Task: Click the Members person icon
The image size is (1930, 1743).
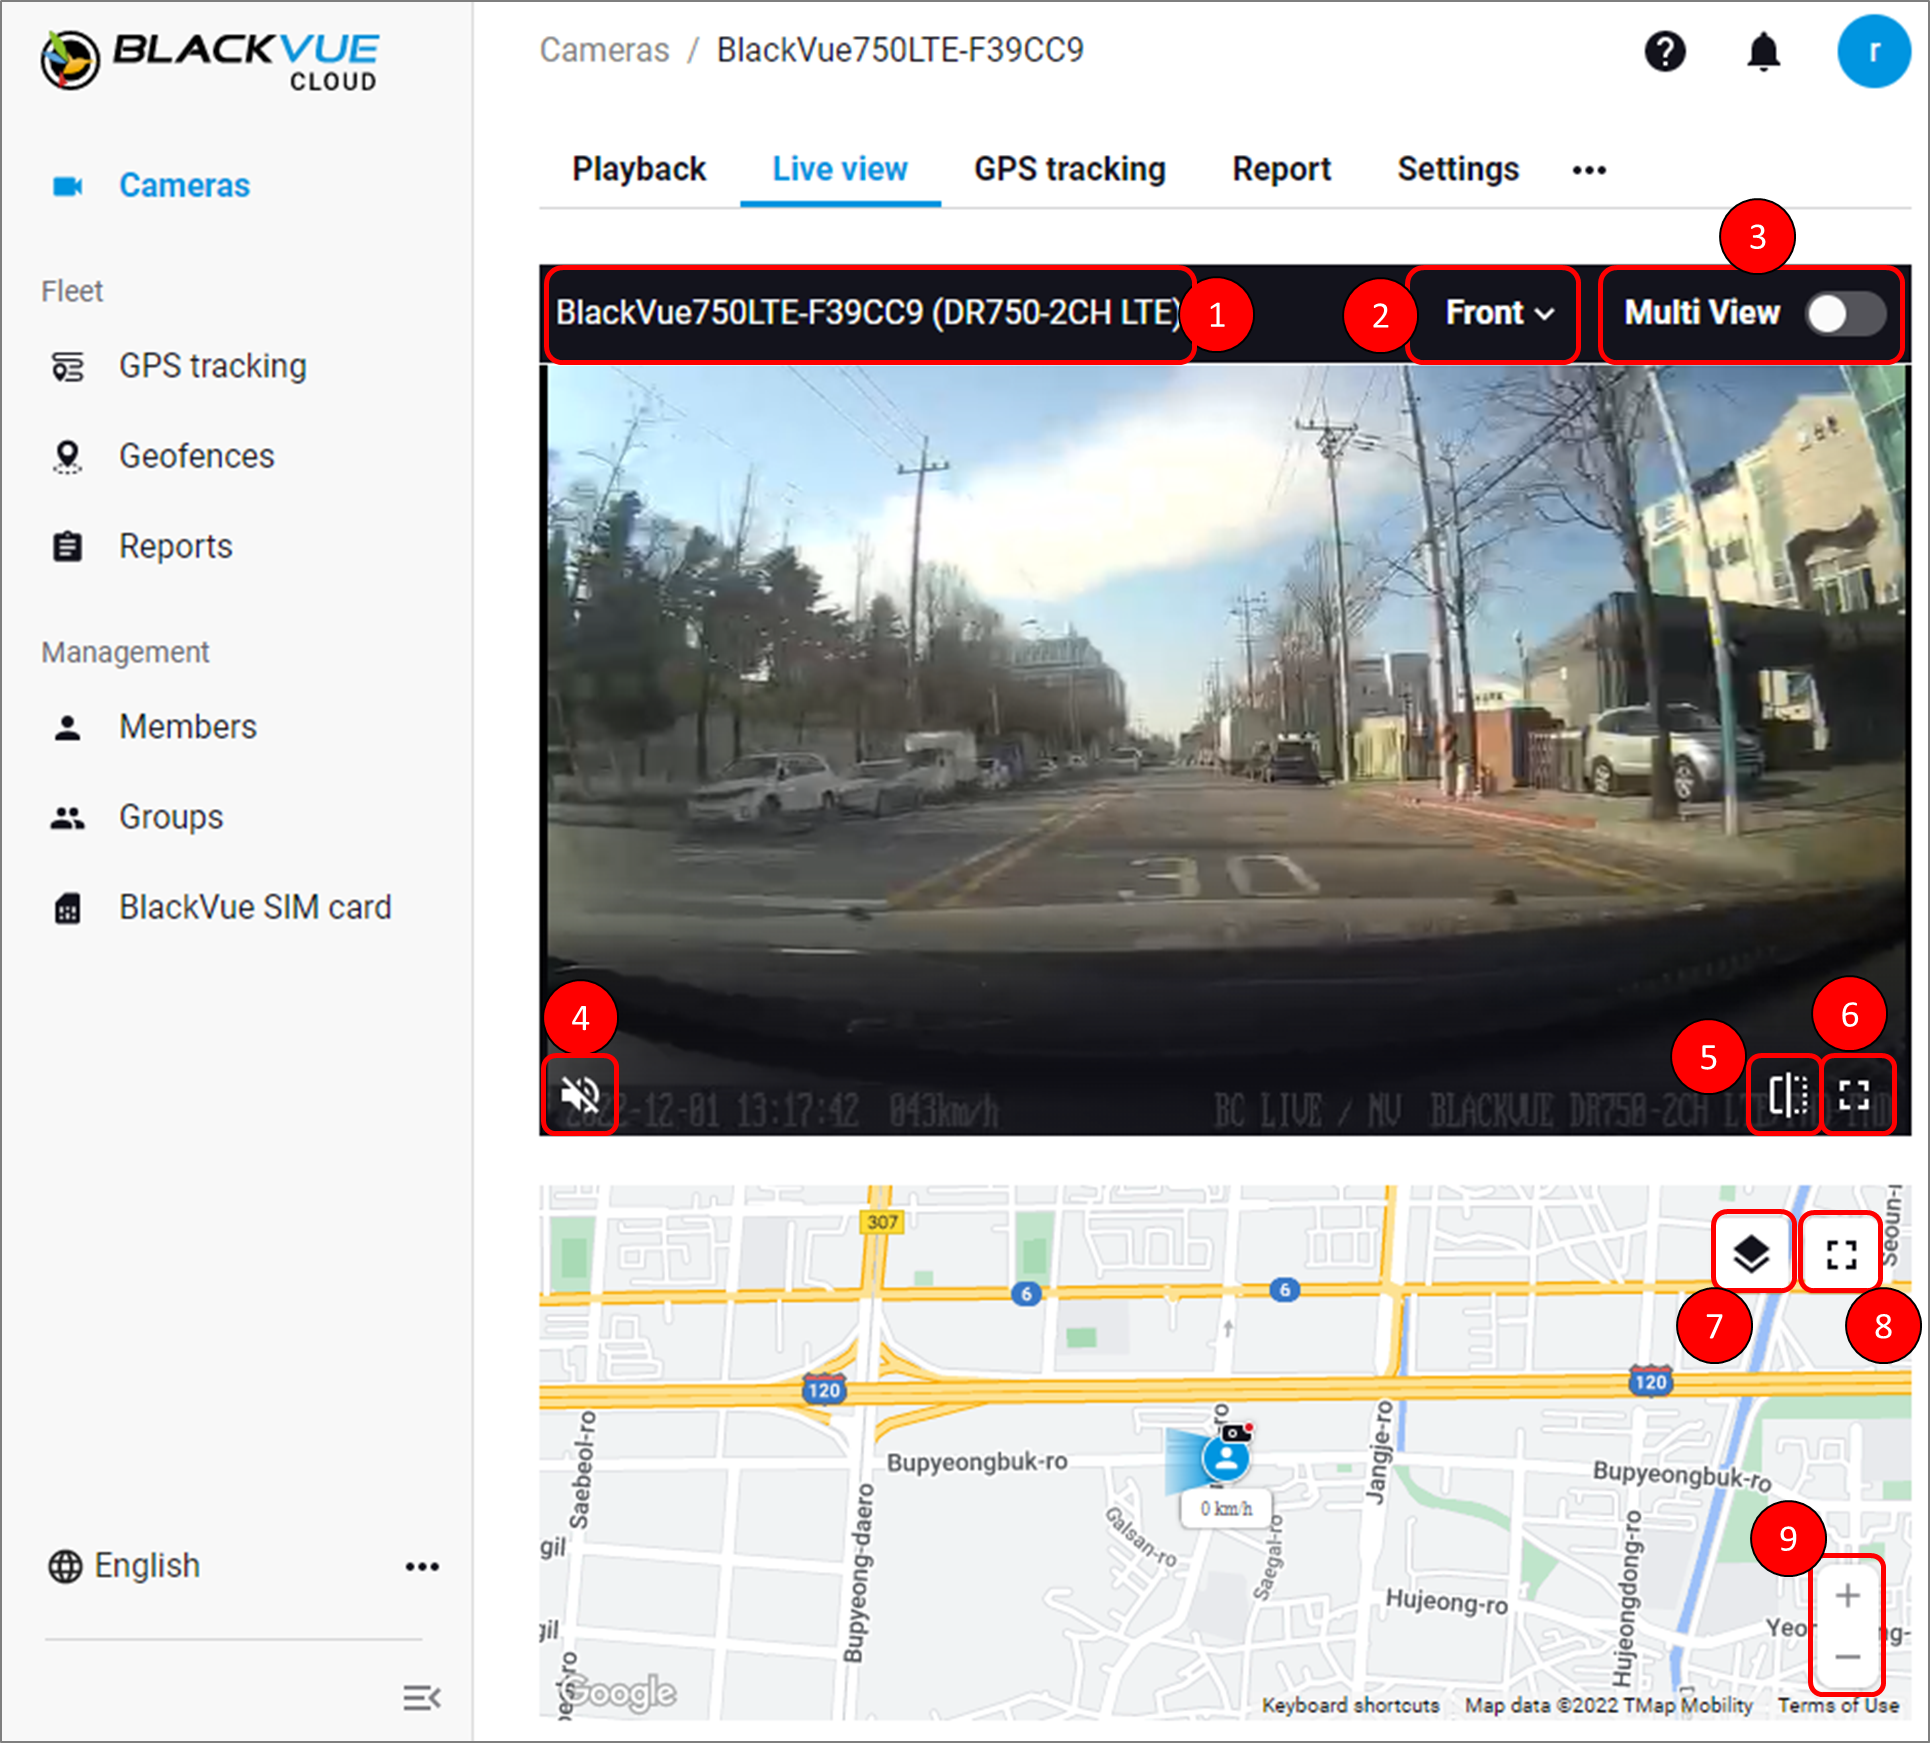Action: coord(67,727)
